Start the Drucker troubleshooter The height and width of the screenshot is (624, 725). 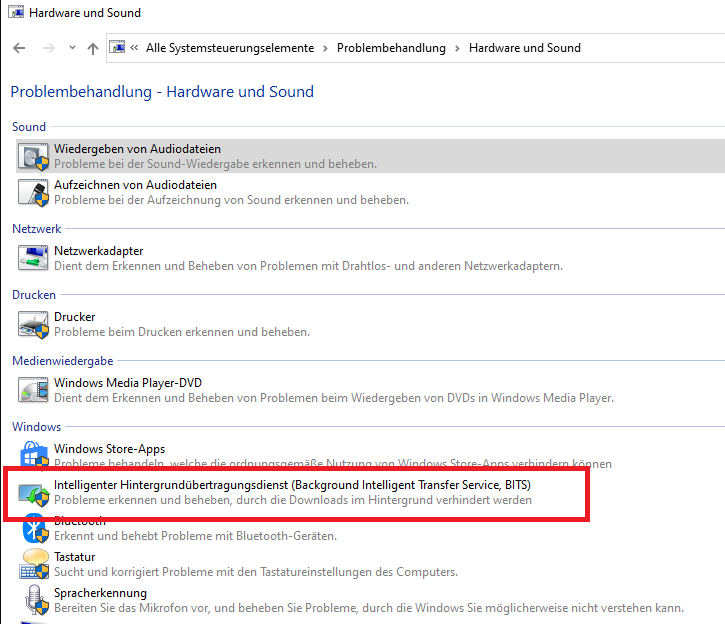(x=74, y=317)
